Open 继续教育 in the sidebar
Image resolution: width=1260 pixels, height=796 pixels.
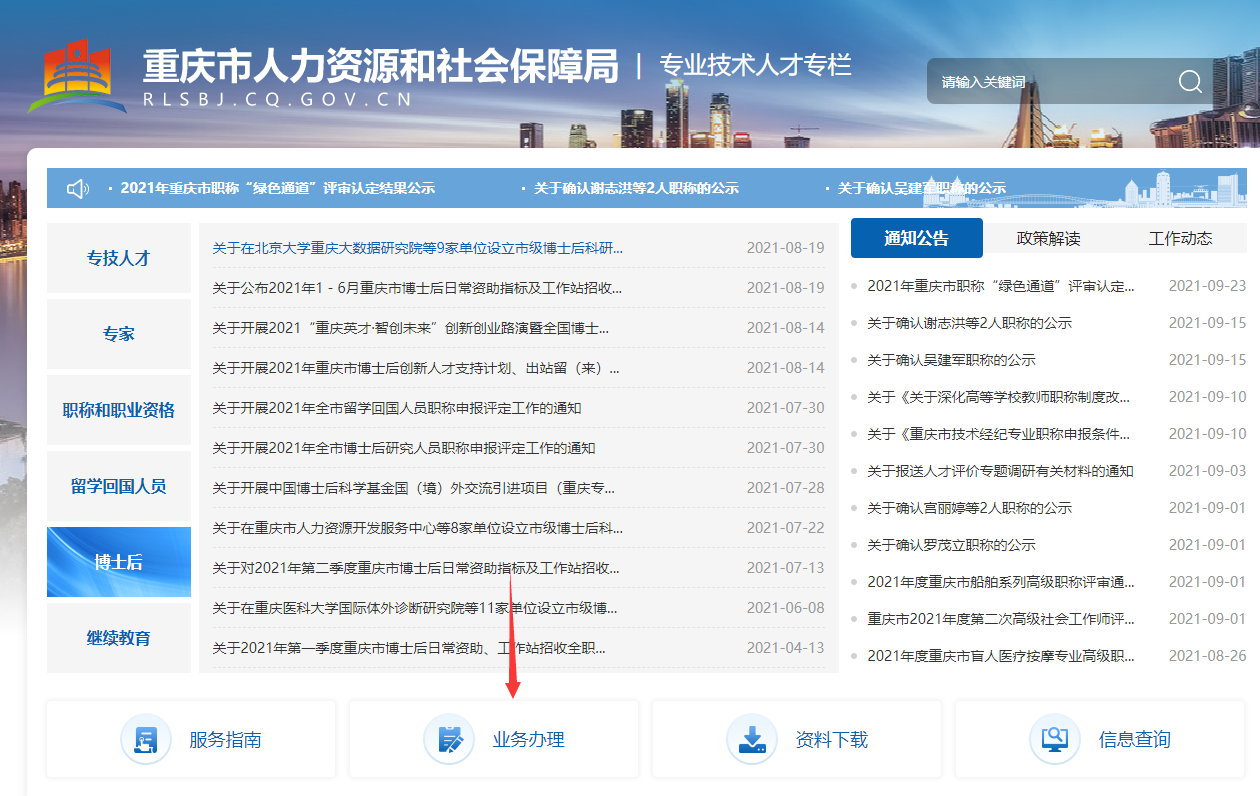(x=117, y=638)
